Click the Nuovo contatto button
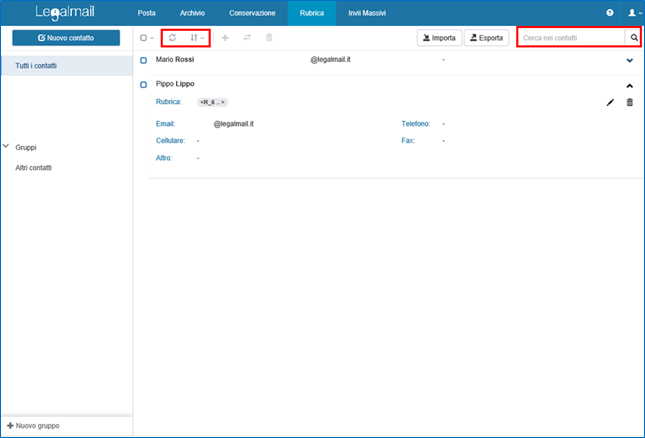645x438 pixels. tap(65, 38)
